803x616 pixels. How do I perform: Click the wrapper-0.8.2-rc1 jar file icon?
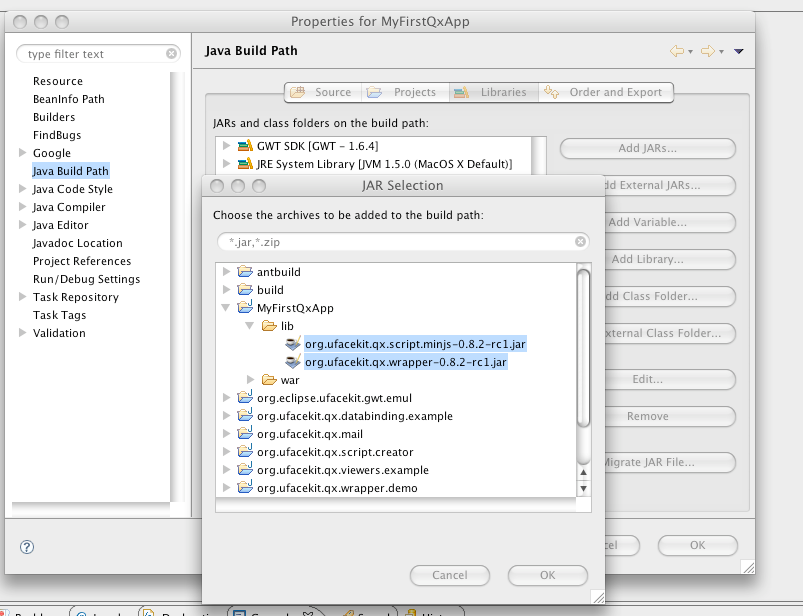pos(293,362)
